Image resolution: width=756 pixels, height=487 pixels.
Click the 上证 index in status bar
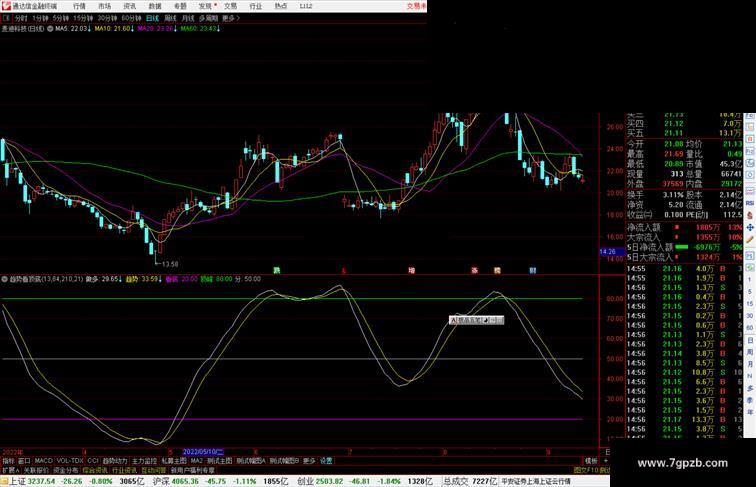point(17,481)
